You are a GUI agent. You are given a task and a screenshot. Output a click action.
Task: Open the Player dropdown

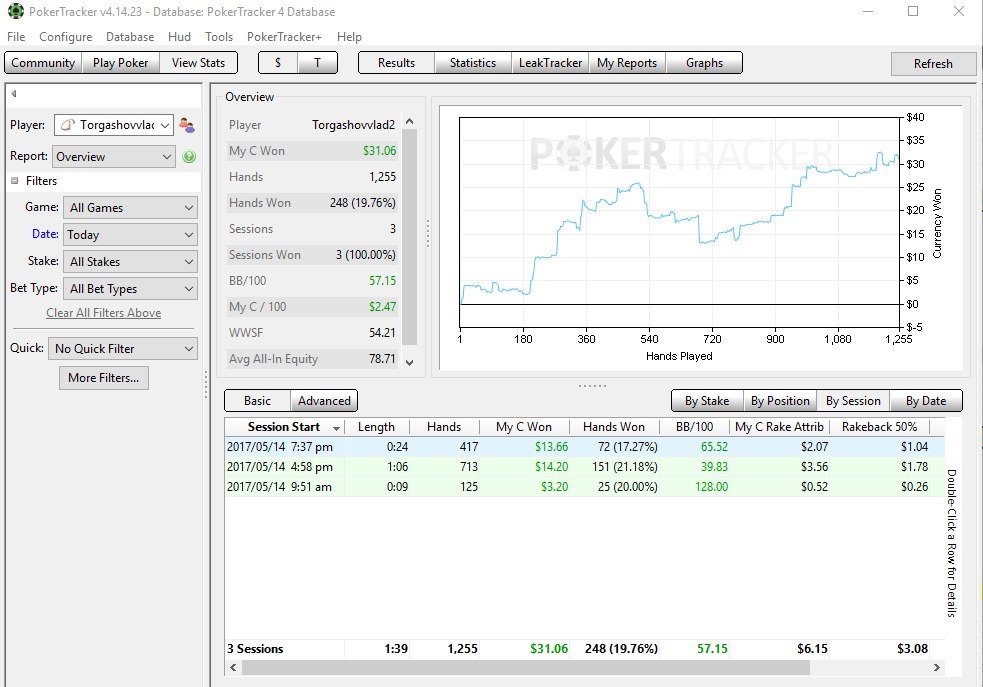click(113, 125)
